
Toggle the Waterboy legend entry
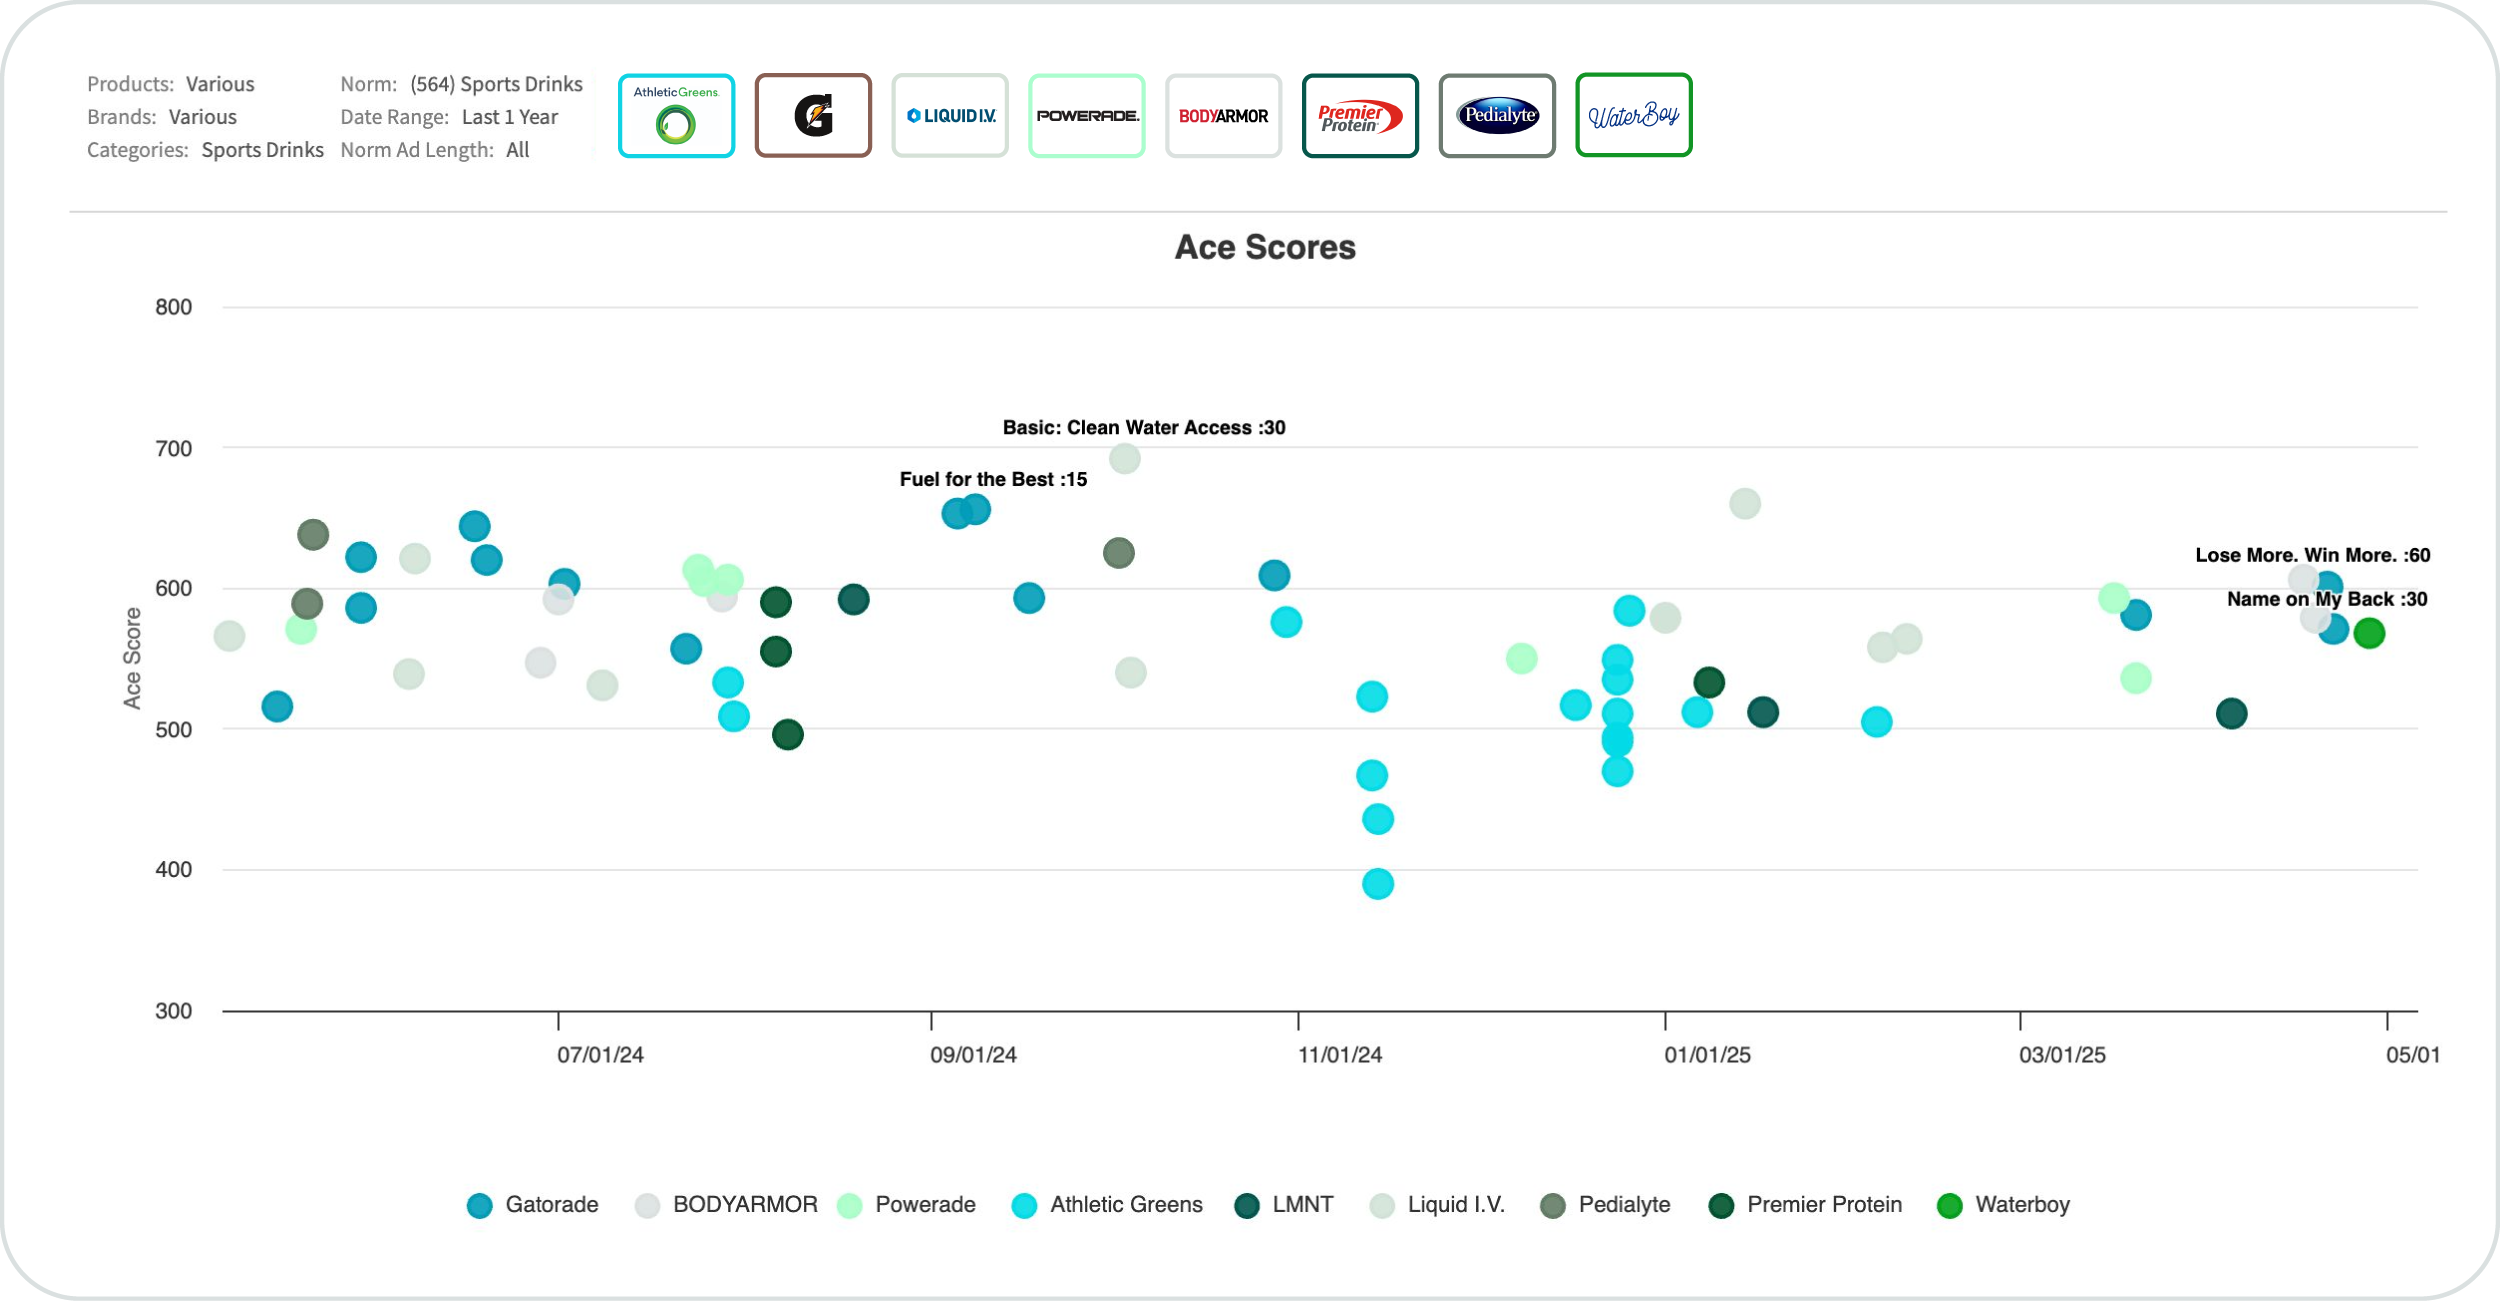point(2003,1205)
